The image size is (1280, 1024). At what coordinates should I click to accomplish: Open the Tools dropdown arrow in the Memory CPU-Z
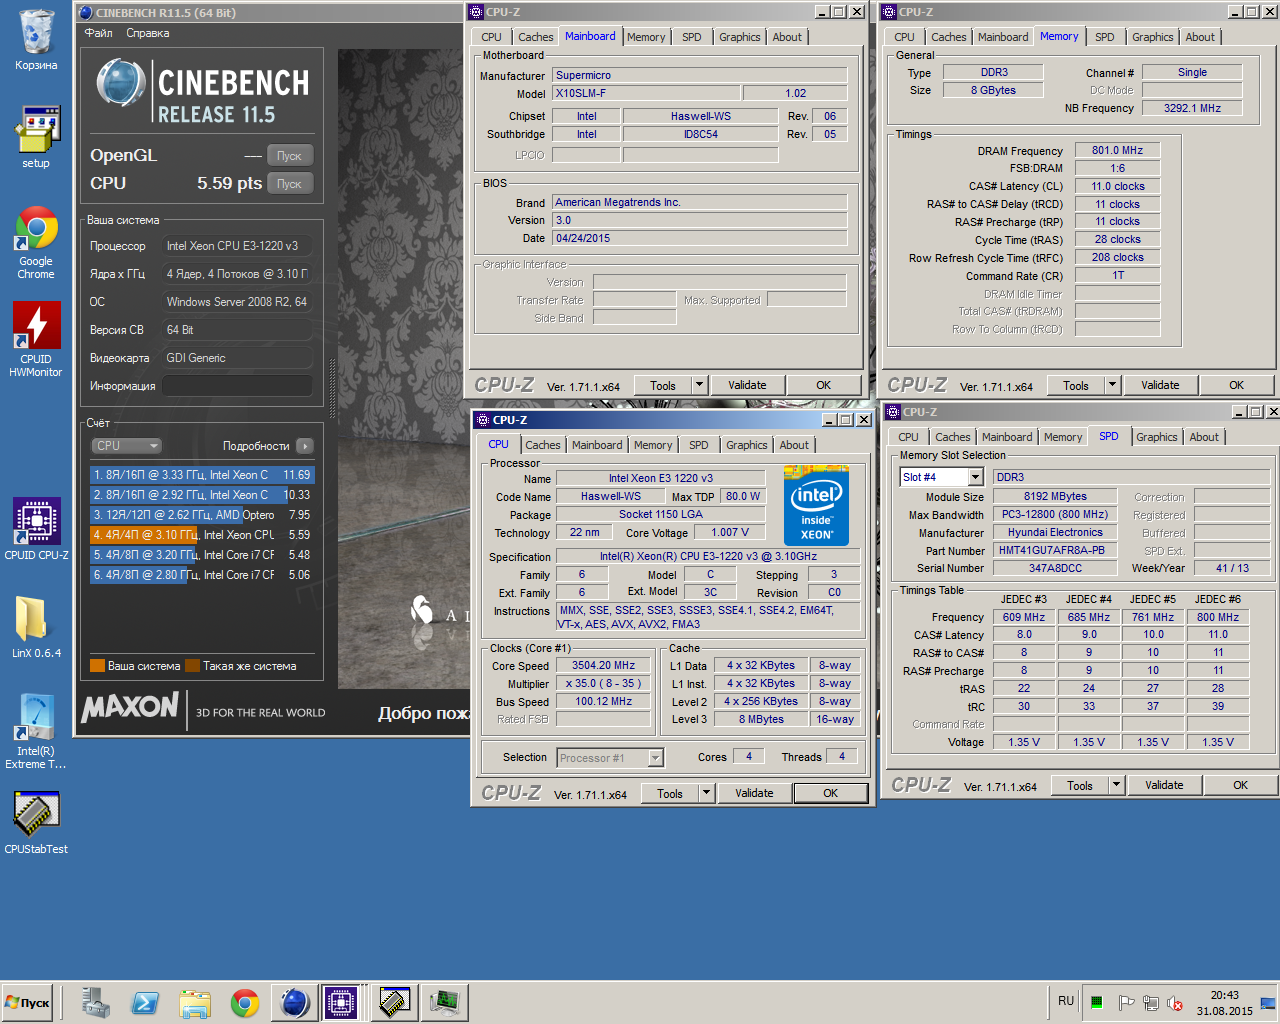(1112, 385)
